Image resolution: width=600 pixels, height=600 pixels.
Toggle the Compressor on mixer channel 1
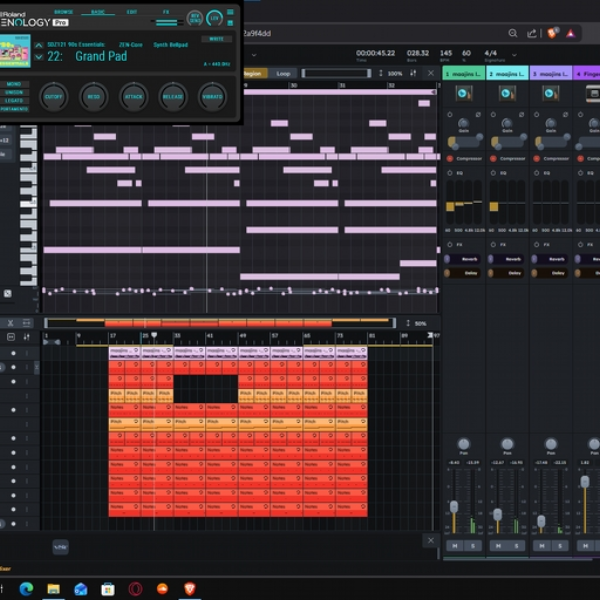point(450,158)
